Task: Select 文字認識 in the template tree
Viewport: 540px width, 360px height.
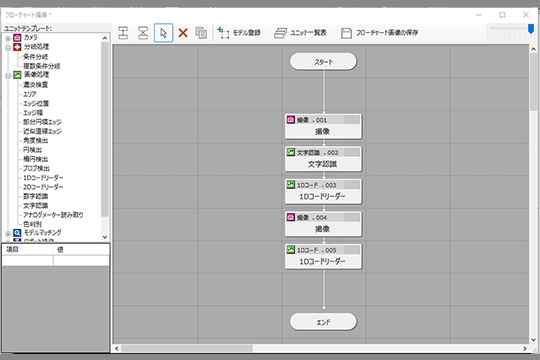Action: point(35,206)
